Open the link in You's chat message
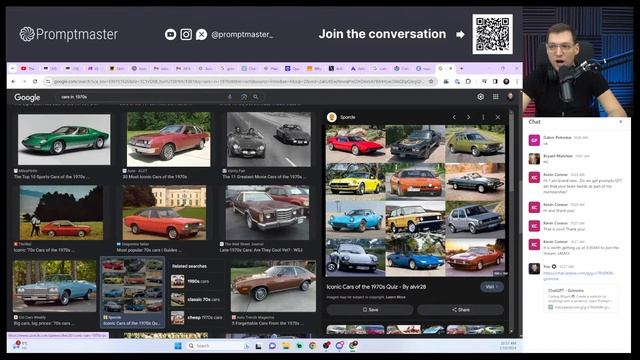This screenshot has width=640, height=360. [579, 276]
